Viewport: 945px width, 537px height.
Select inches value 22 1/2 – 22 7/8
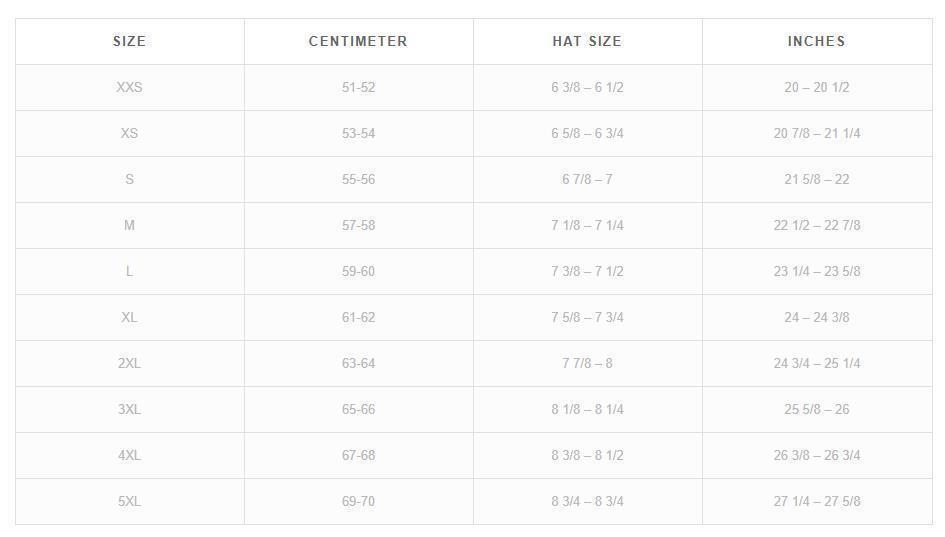(816, 225)
